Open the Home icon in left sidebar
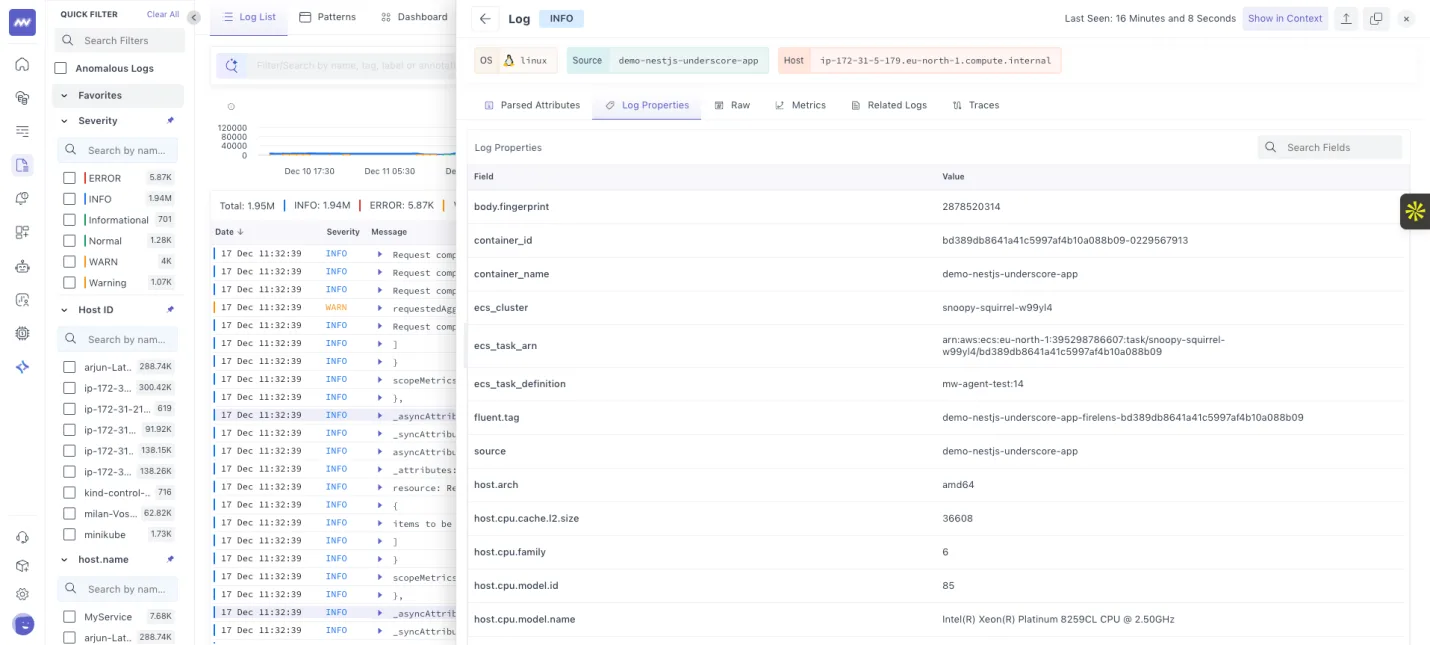1430x645 pixels. (x=22, y=65)
